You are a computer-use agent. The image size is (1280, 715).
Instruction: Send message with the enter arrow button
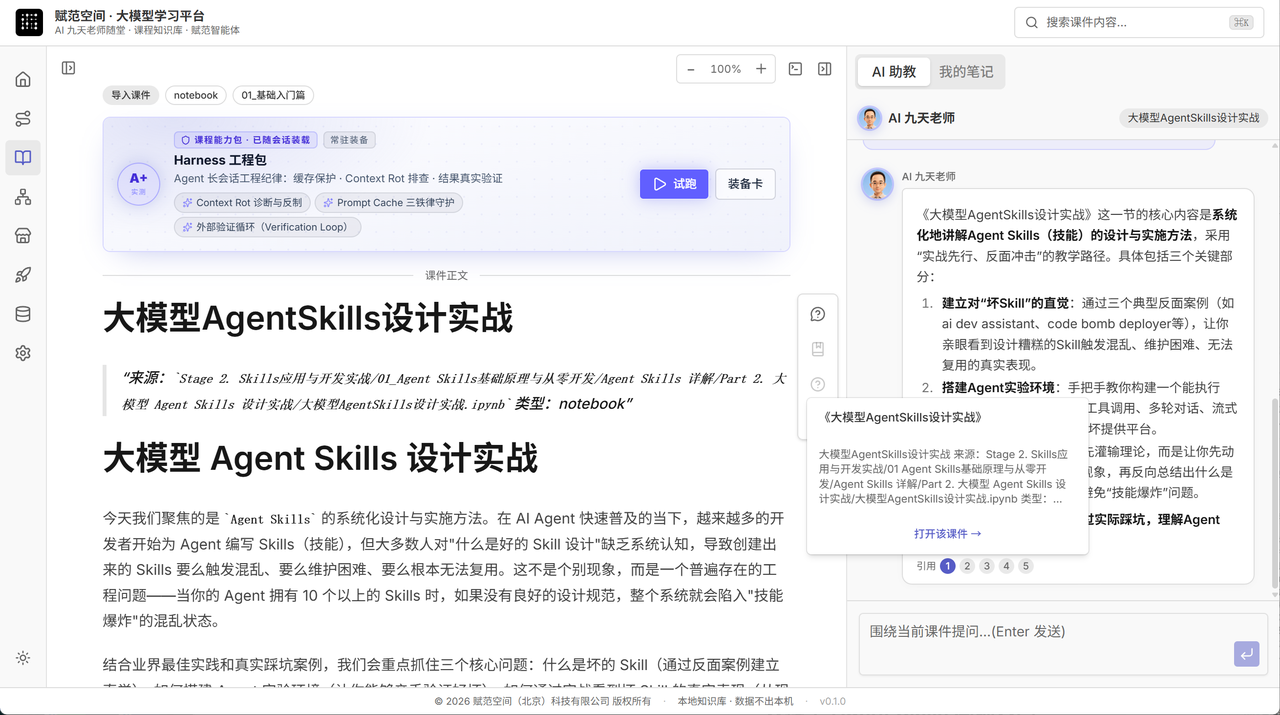[x=1246, y=654]
